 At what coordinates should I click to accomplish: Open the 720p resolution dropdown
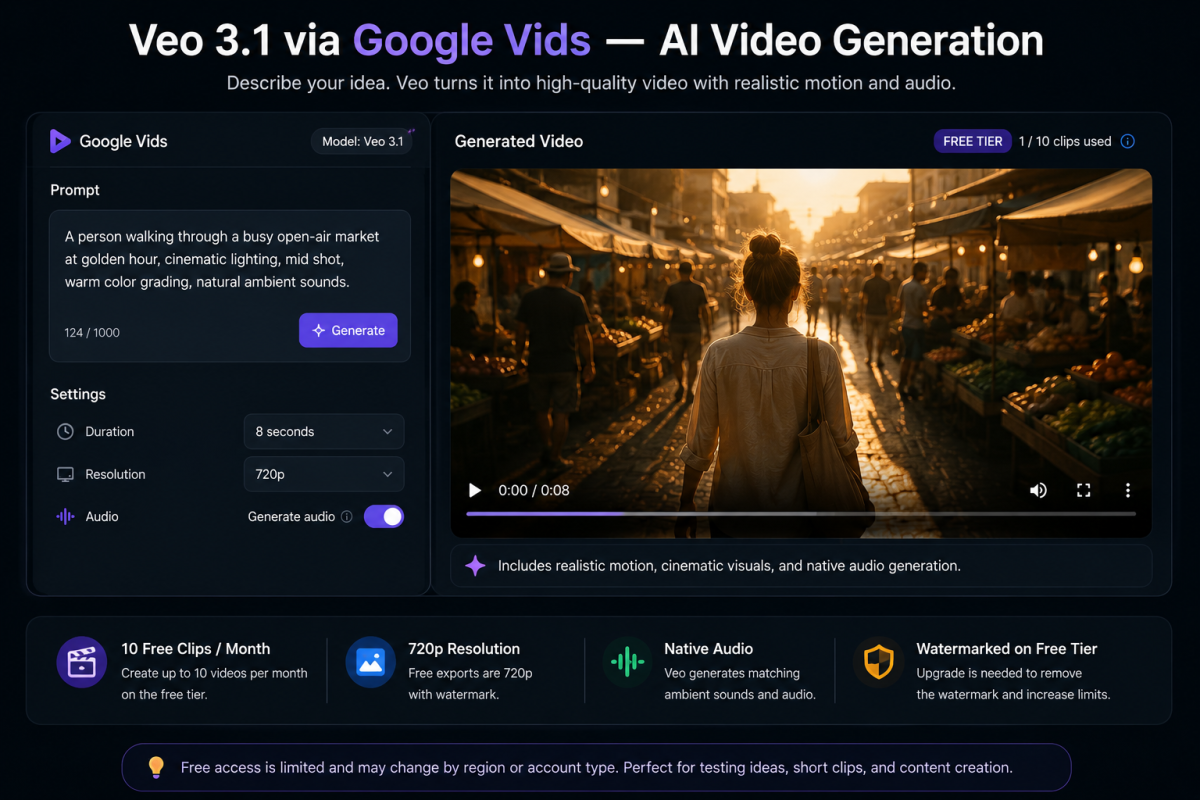(324, 474)
